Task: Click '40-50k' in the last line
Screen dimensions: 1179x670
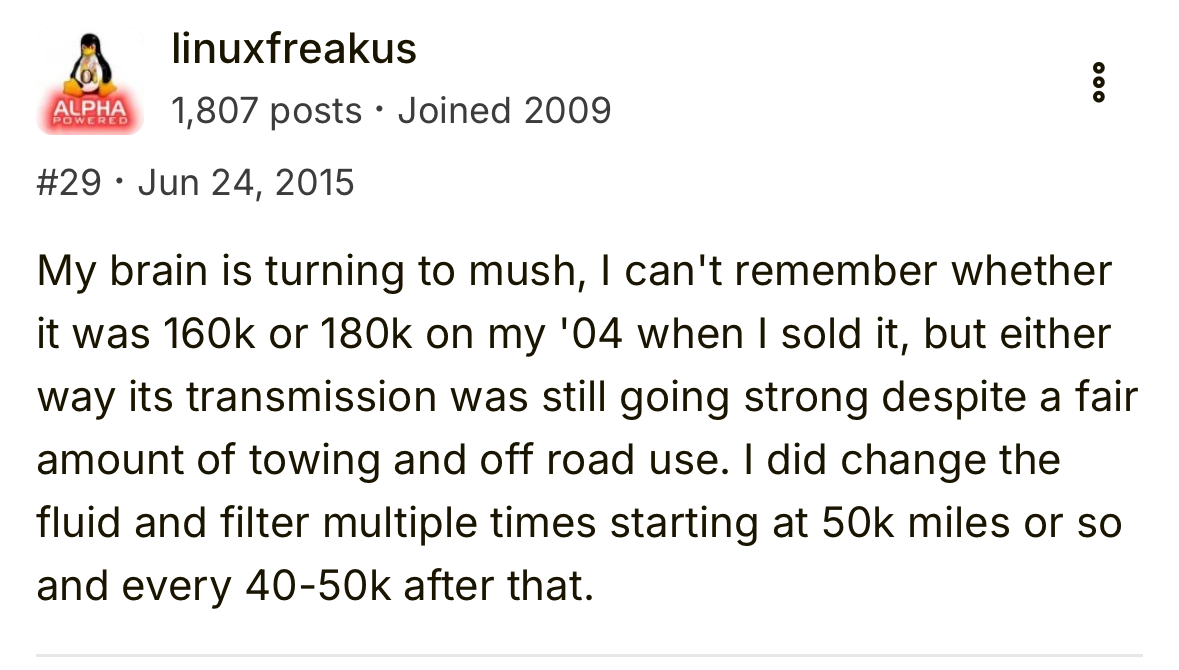Action: (x=318, y=586)
